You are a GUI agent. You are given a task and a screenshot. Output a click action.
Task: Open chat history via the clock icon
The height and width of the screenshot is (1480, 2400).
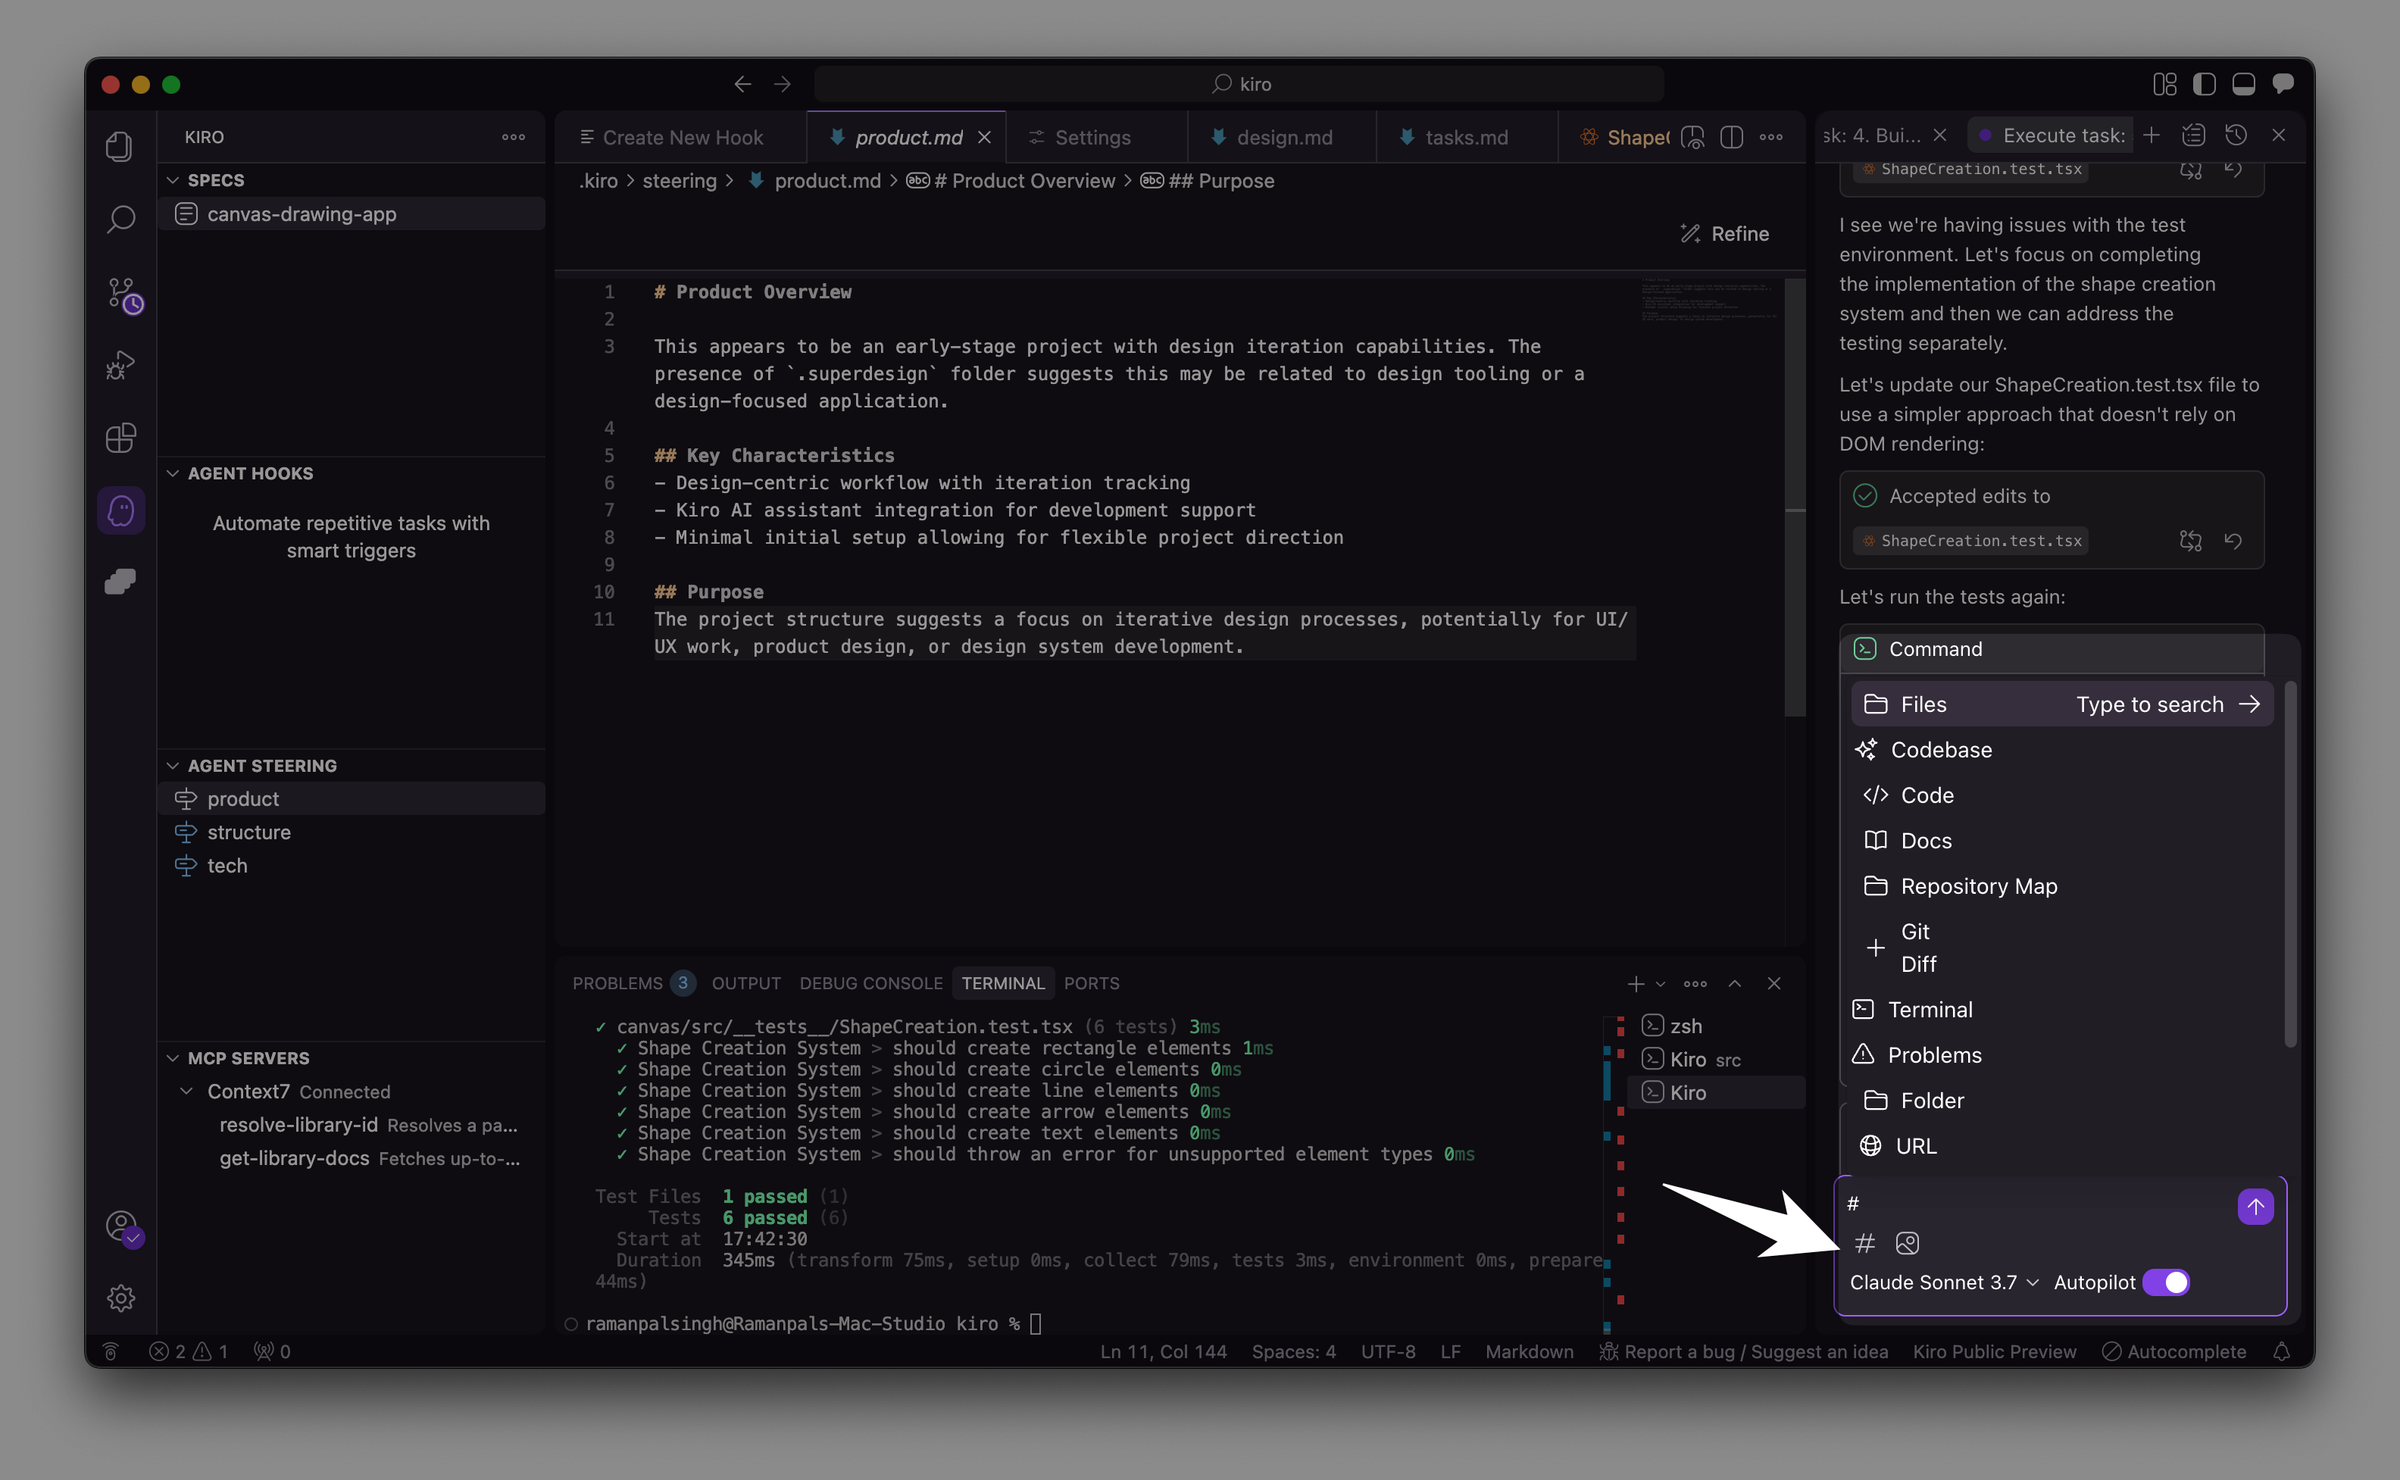click(x=2237, y=134)
